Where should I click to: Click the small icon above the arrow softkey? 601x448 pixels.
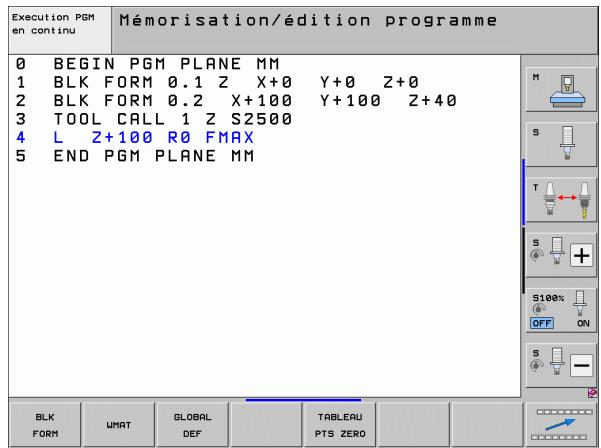tap(592, 393)
